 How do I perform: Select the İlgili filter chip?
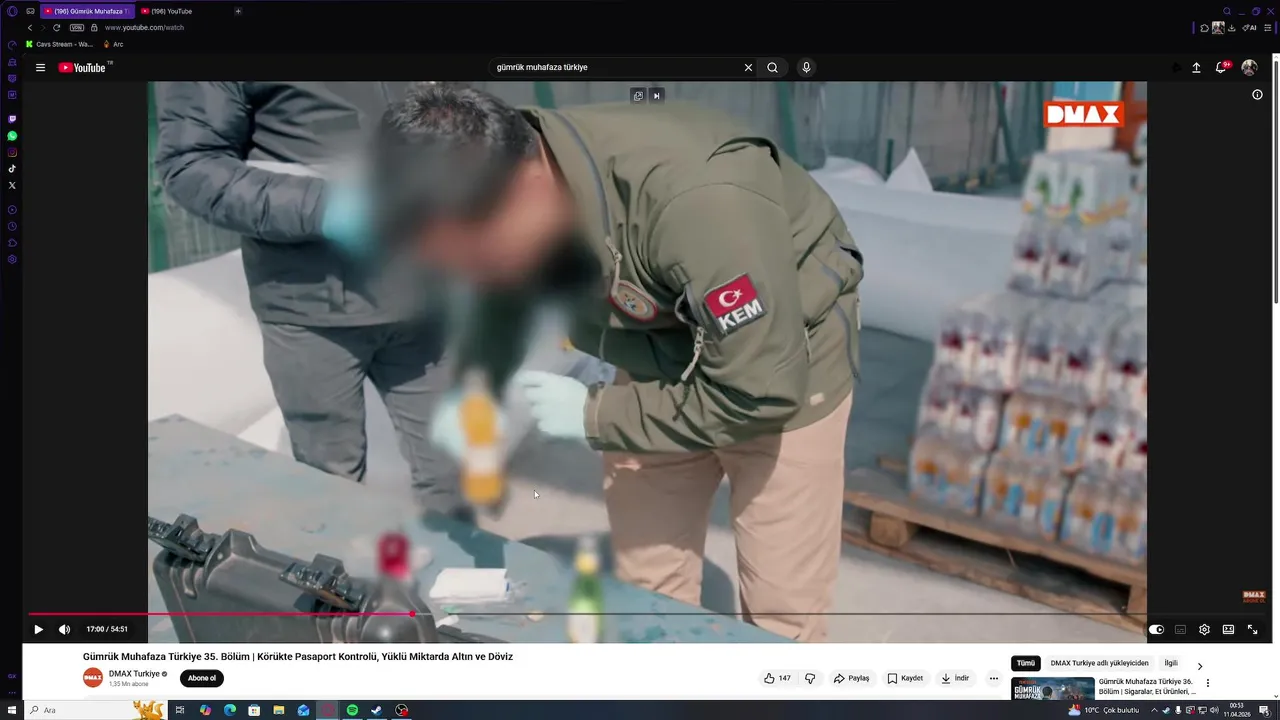click(x=1171, y=663)
